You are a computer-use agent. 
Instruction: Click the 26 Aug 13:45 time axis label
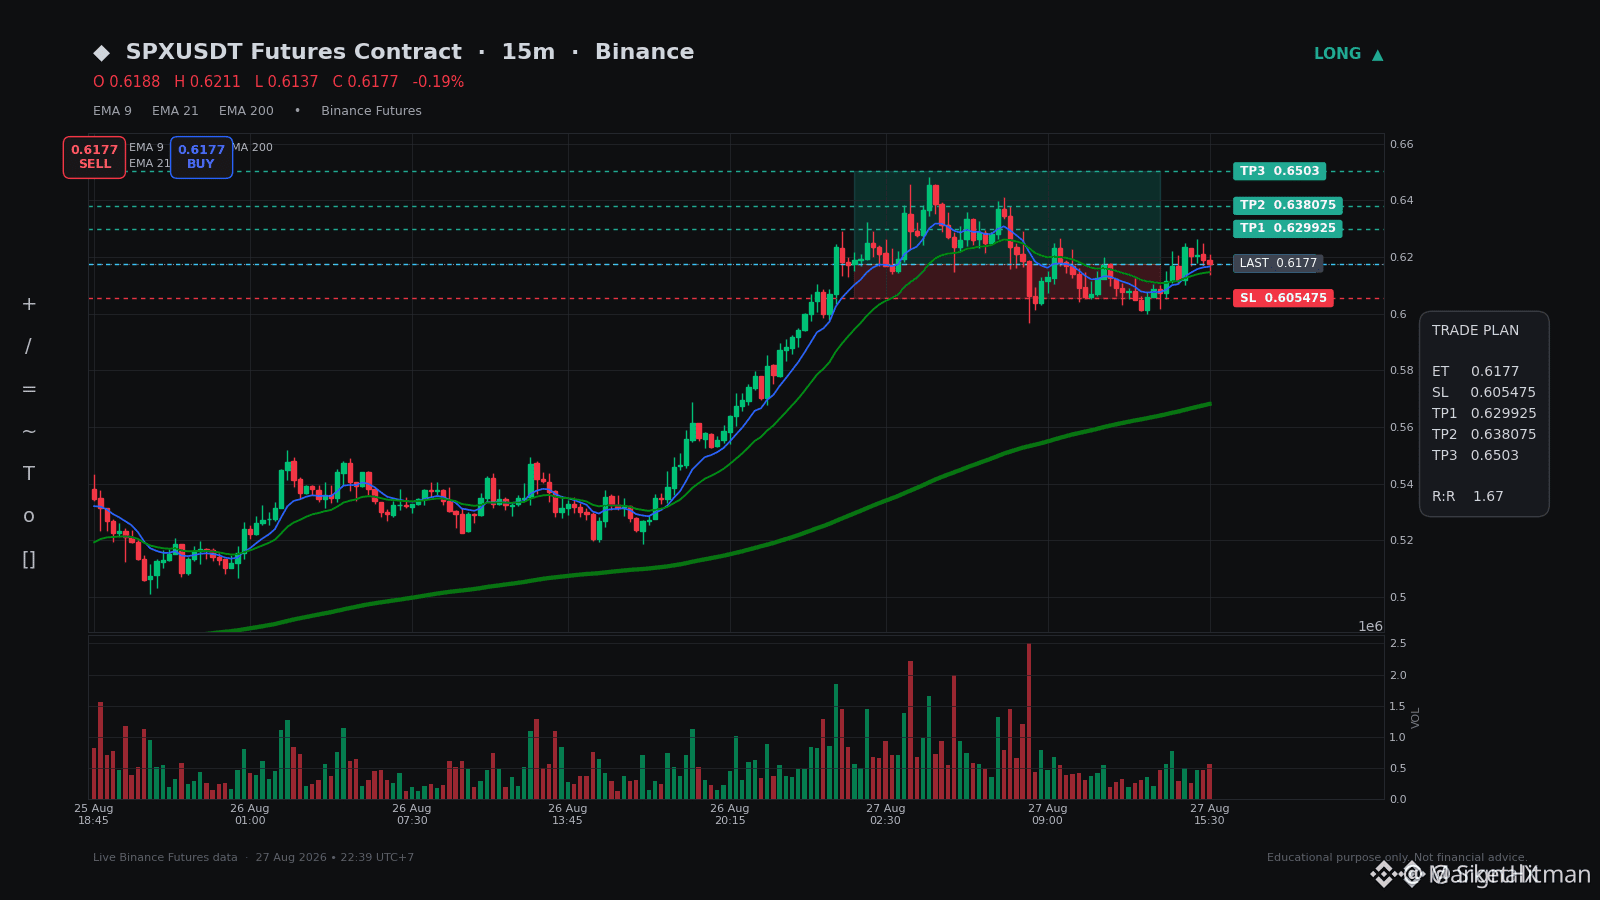568,814
